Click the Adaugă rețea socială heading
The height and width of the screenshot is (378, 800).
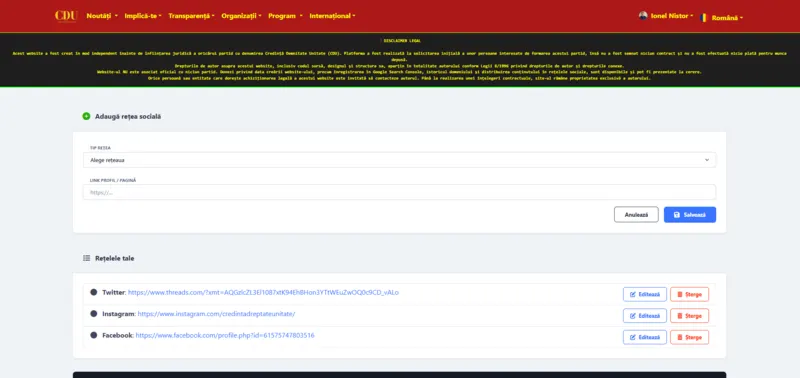128,116
